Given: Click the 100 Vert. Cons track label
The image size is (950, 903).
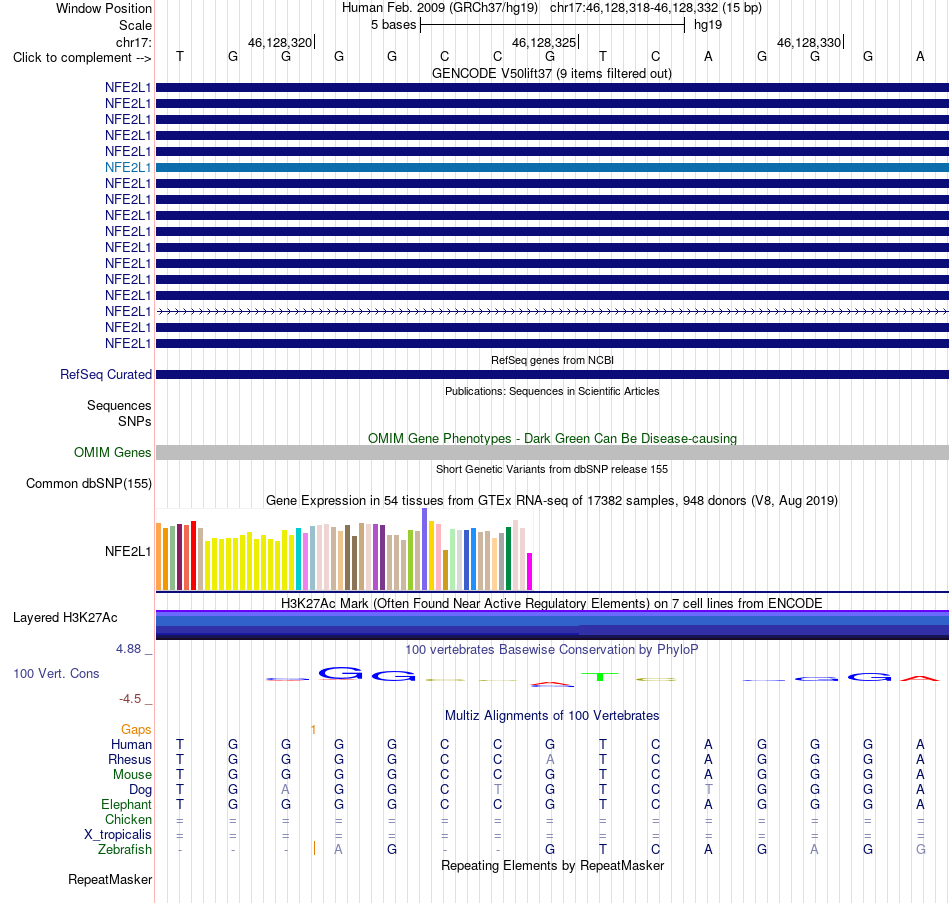Looking at the screenshot, I should pyautogui.click(x=56, y=673).
